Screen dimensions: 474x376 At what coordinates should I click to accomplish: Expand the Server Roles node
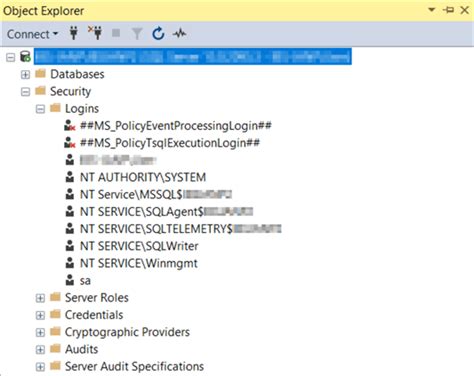click(x=40, y=298)
